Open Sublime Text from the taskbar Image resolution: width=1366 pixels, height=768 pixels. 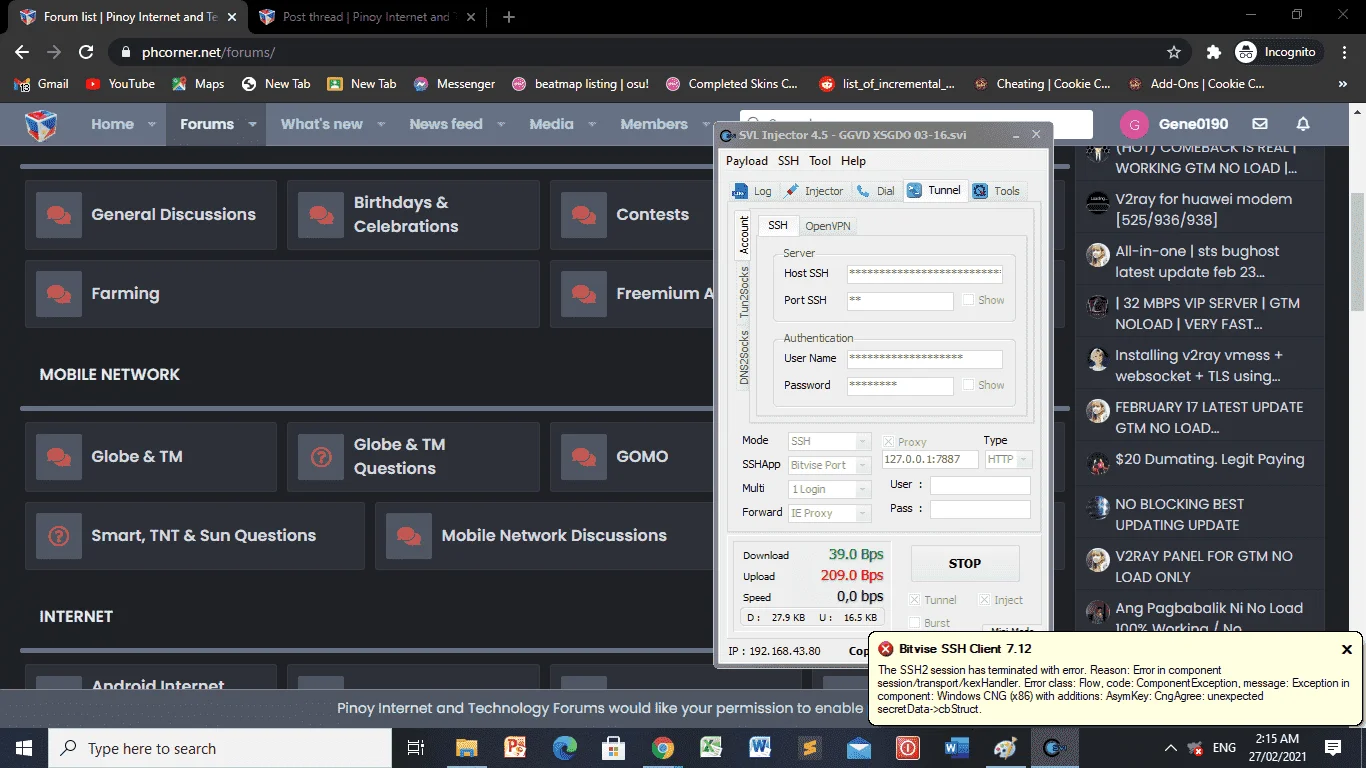click(x=809, y=748)
